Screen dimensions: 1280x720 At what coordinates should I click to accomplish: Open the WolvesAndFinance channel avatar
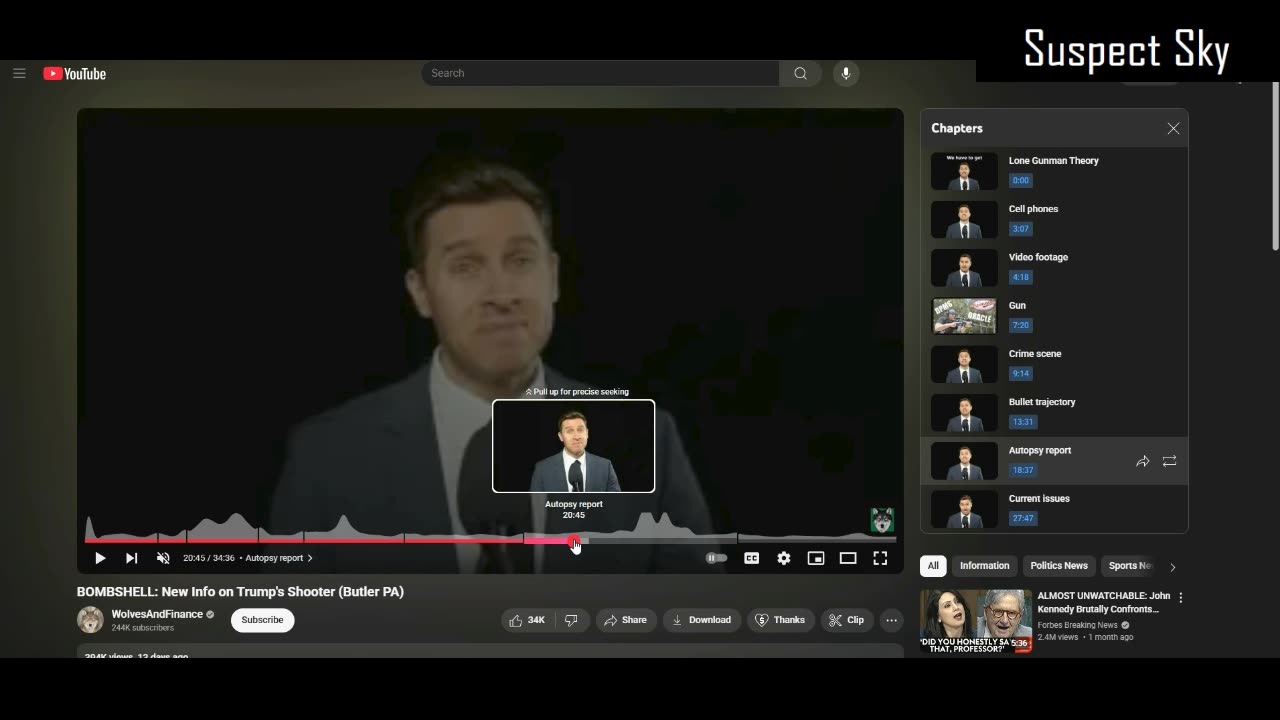(90, 620)
